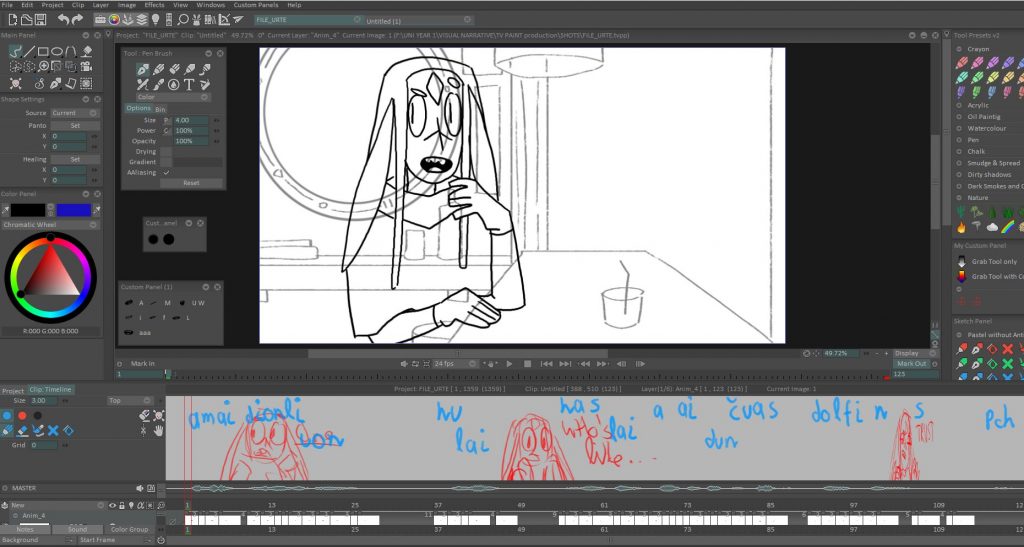1024x547 pixels.
Task: Click the Healing Set button
Action: pyautogui.click(x=75, y=159)
